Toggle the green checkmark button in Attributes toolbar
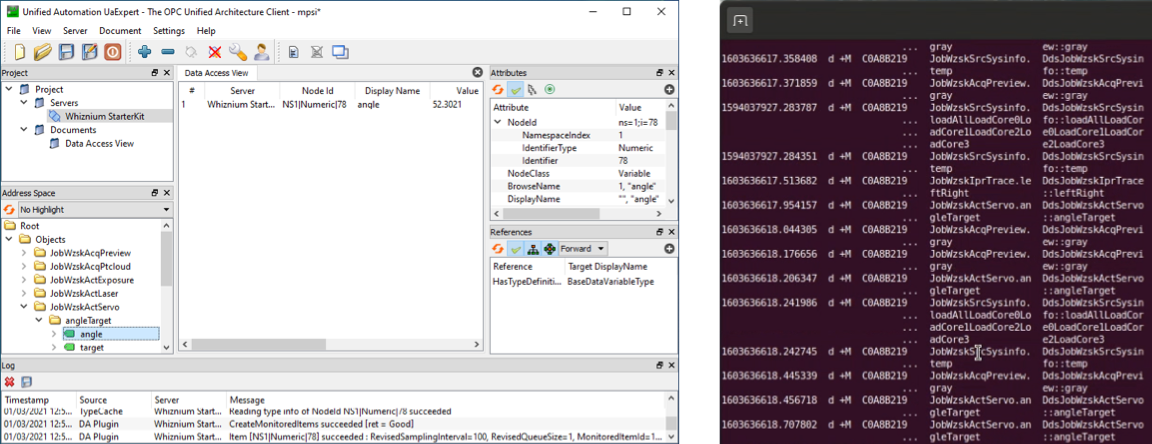The height and width of the screenshot is (444, 1152). [x=516, y=90]
